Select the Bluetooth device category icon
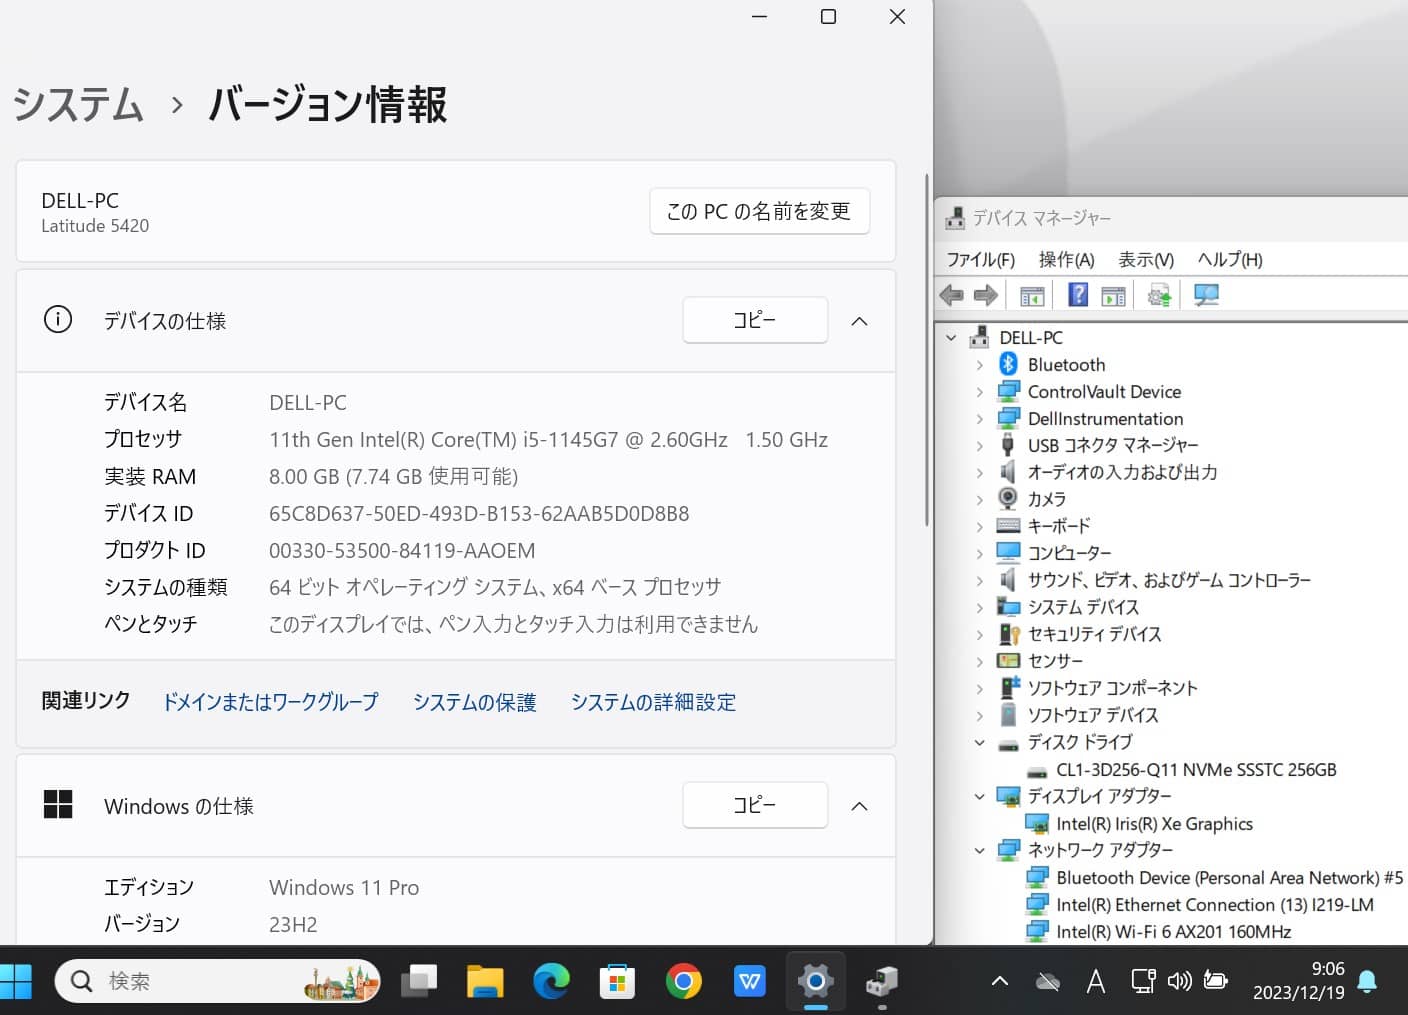 click(1008, 364)
